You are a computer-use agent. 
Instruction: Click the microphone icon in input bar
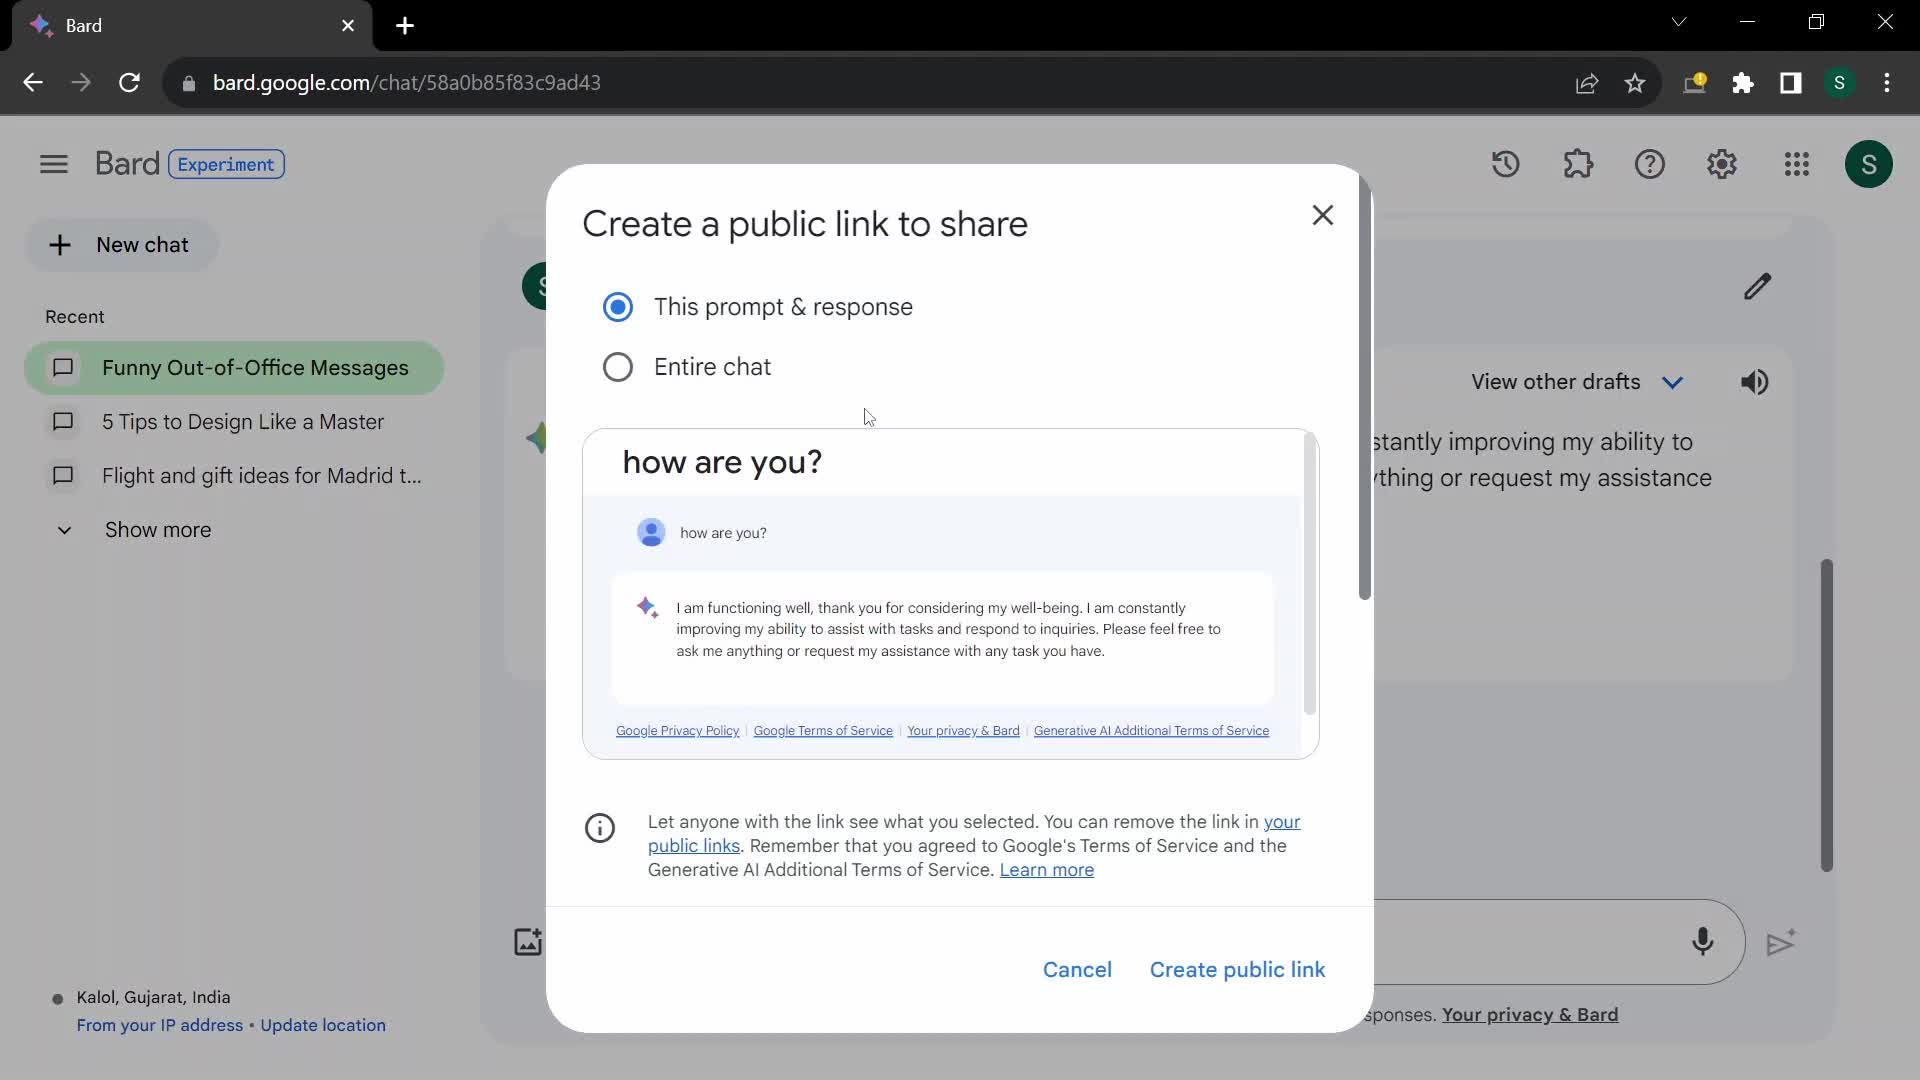click(1702, 942)
